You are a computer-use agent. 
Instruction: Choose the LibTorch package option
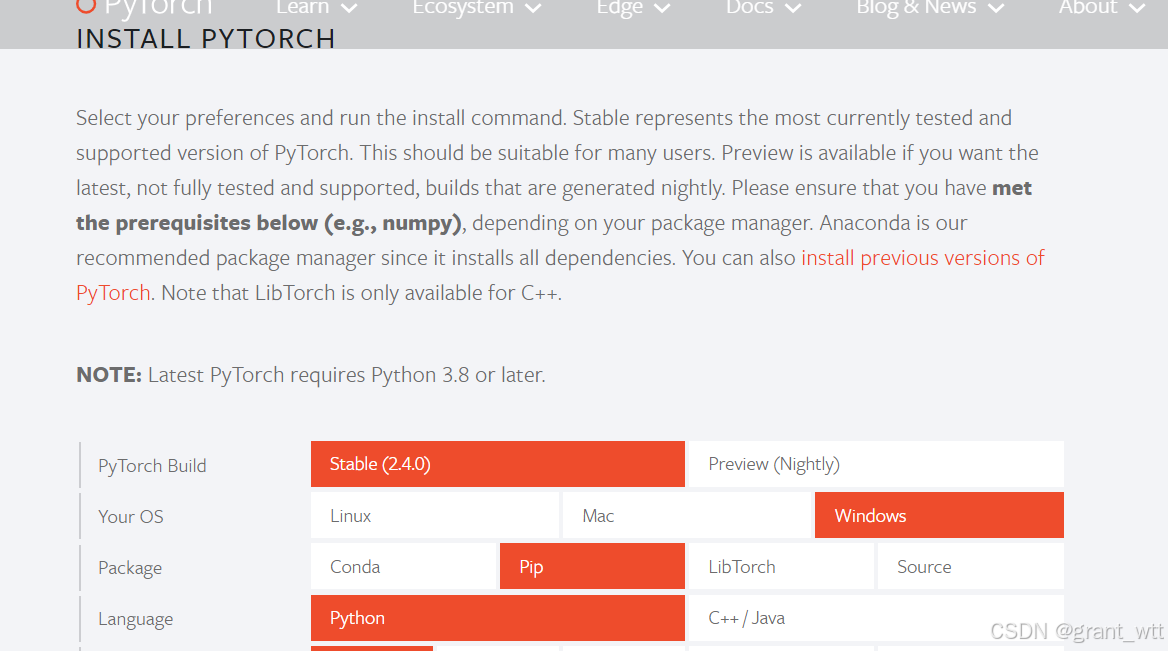[780, 567]
